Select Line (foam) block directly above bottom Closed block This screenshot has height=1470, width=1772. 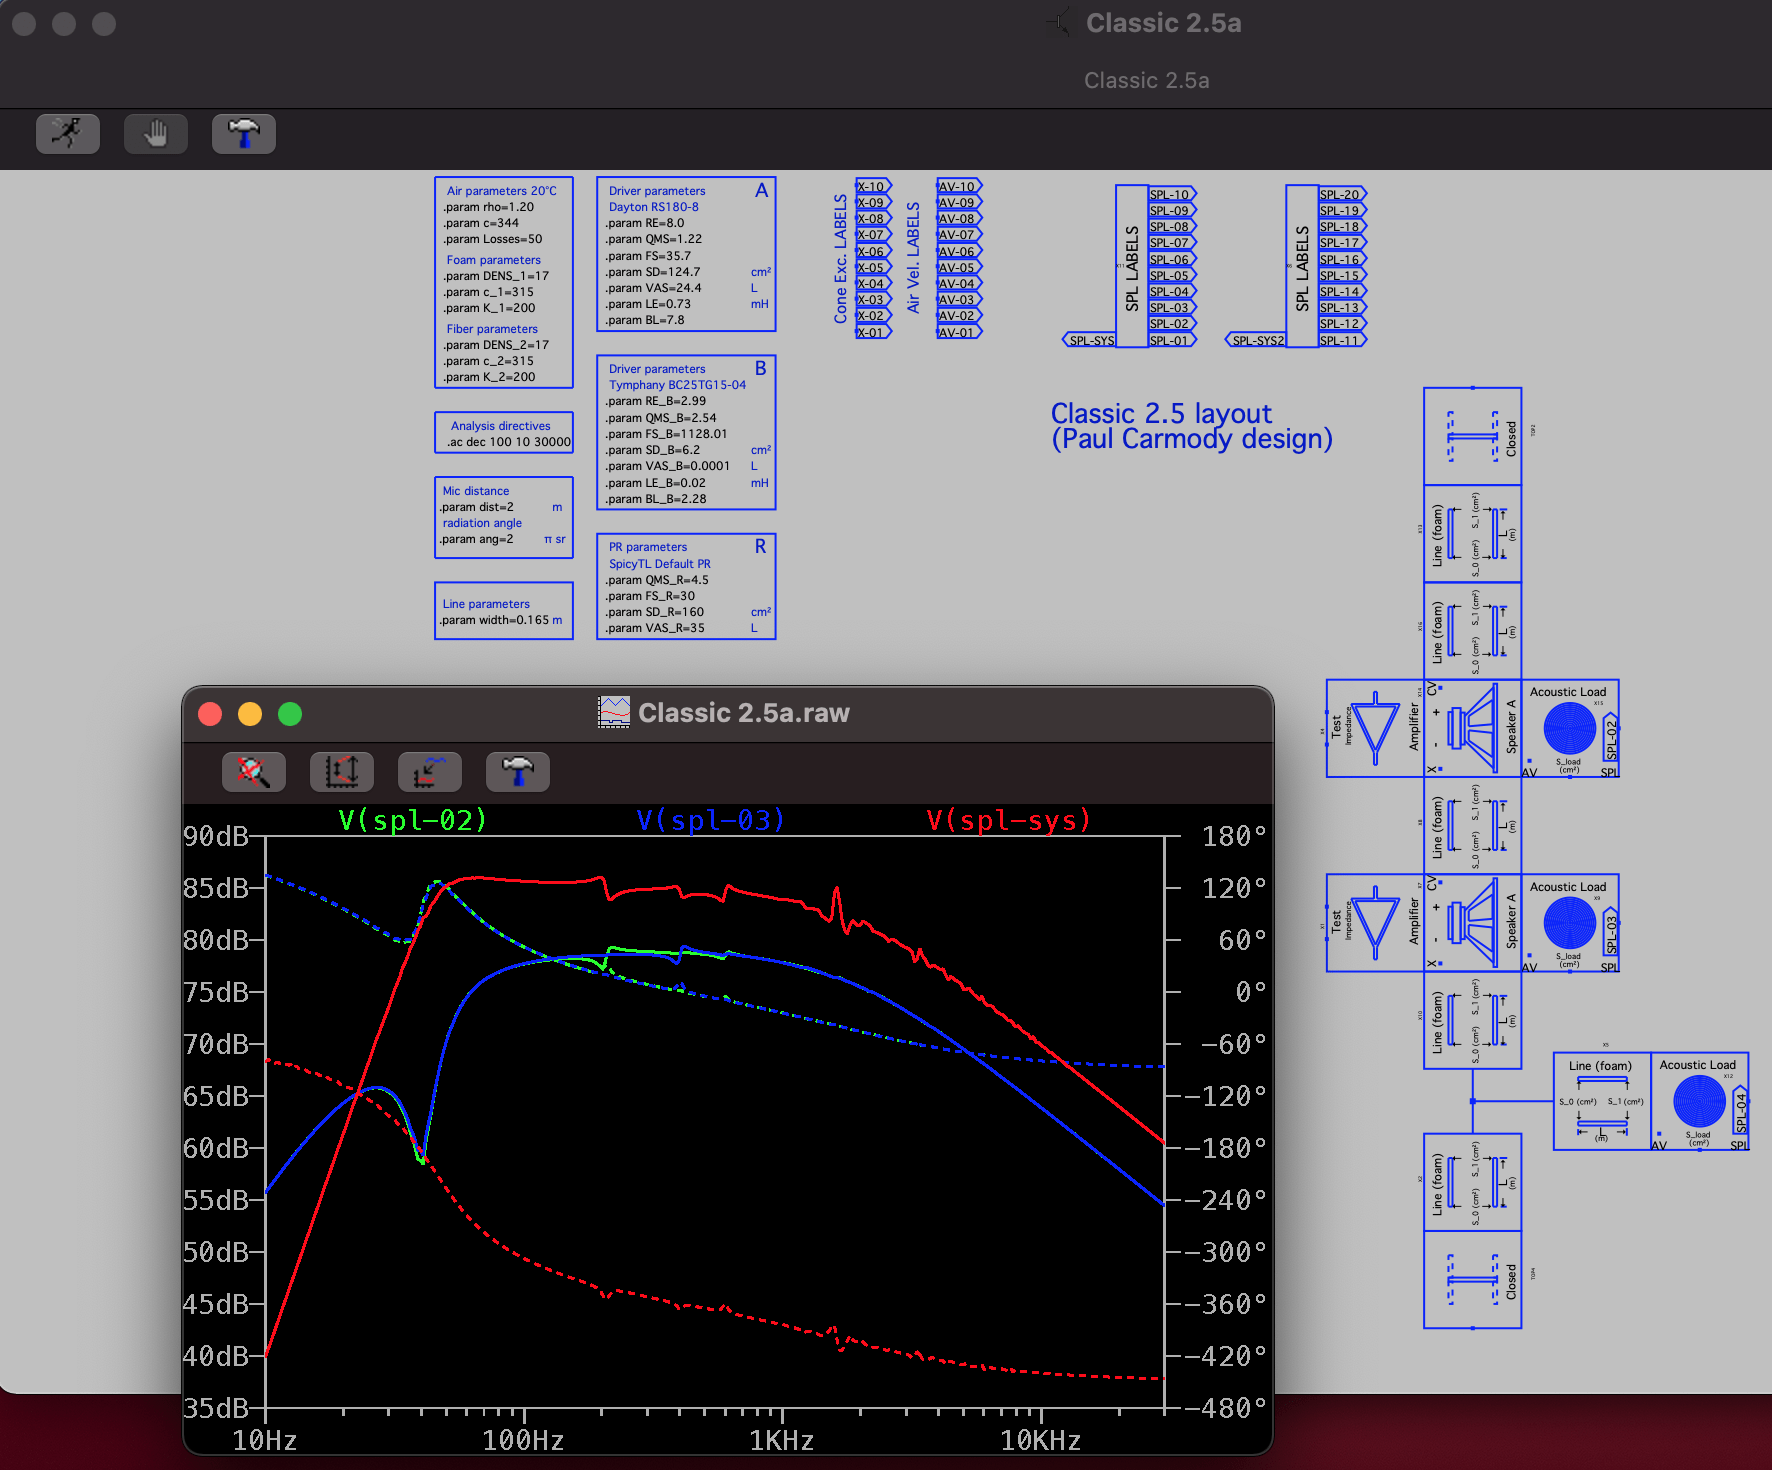(x=1473, y=1182)
